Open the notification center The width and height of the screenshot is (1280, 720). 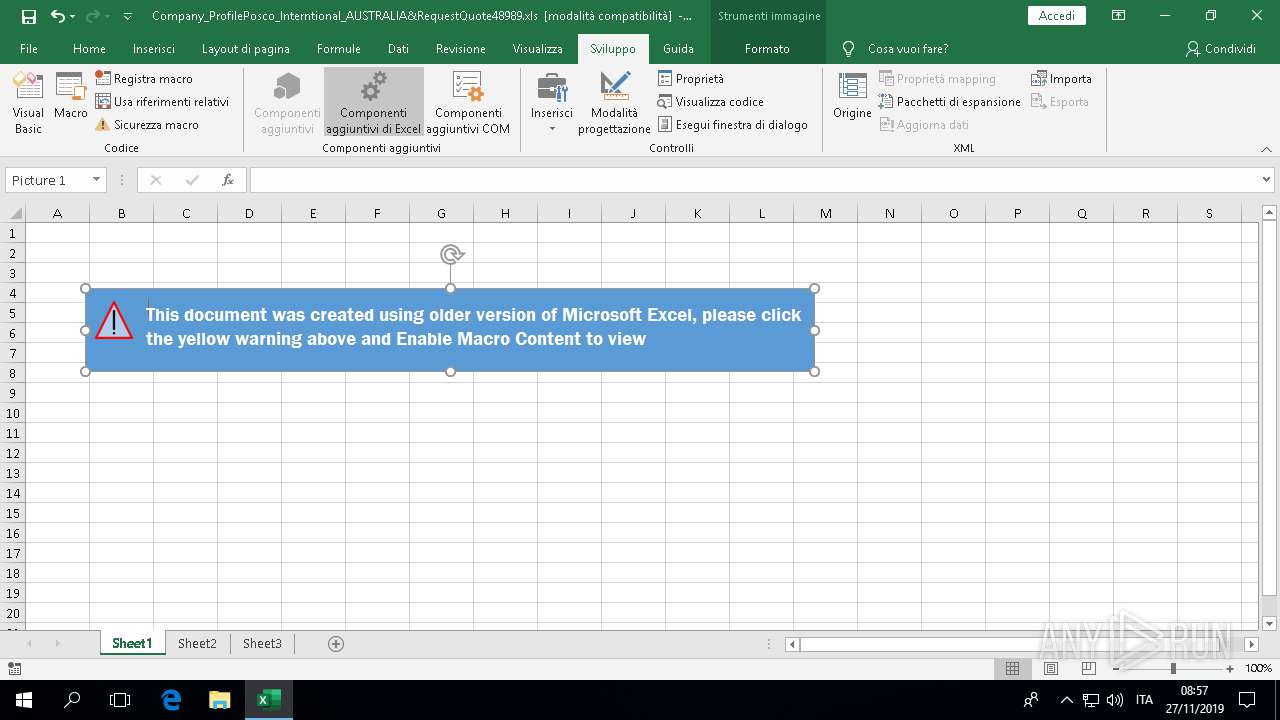(x=1247, y=700)
